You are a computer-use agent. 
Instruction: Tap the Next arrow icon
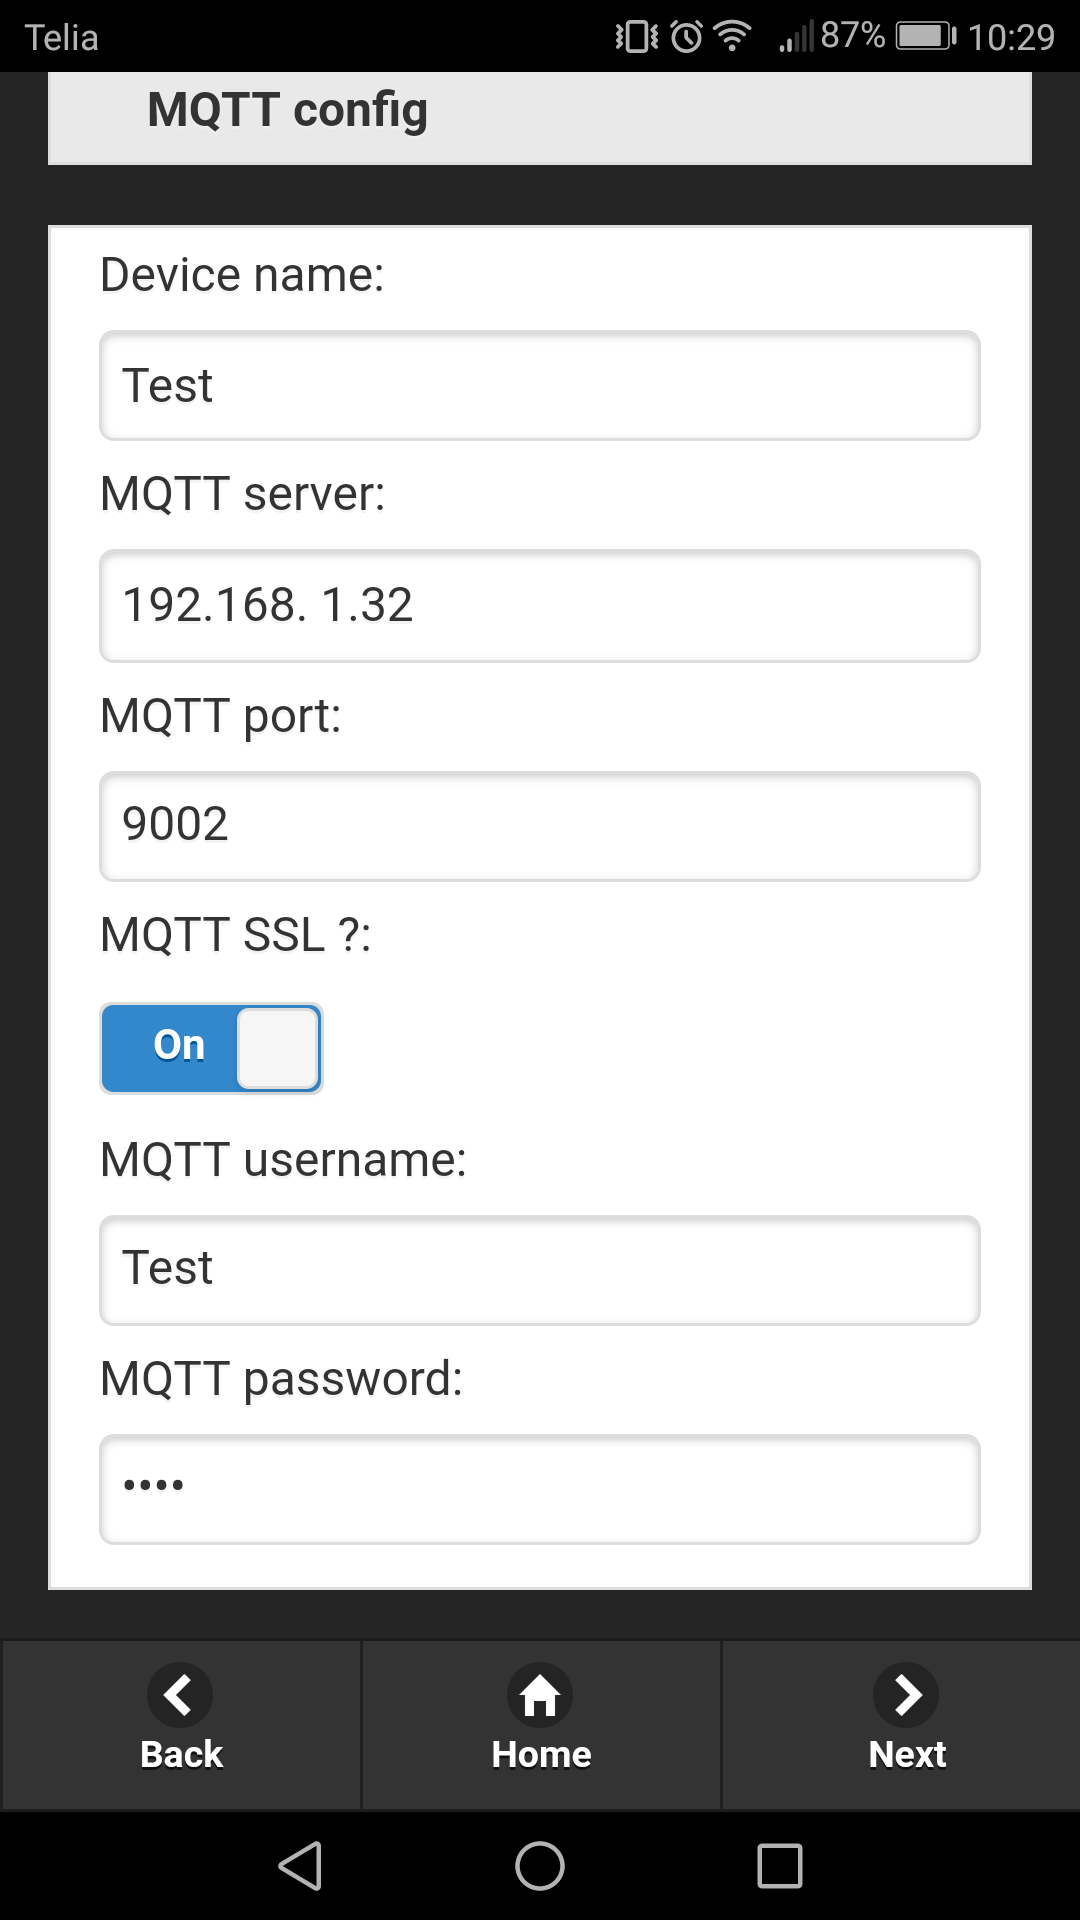[x=906, y=1695]
